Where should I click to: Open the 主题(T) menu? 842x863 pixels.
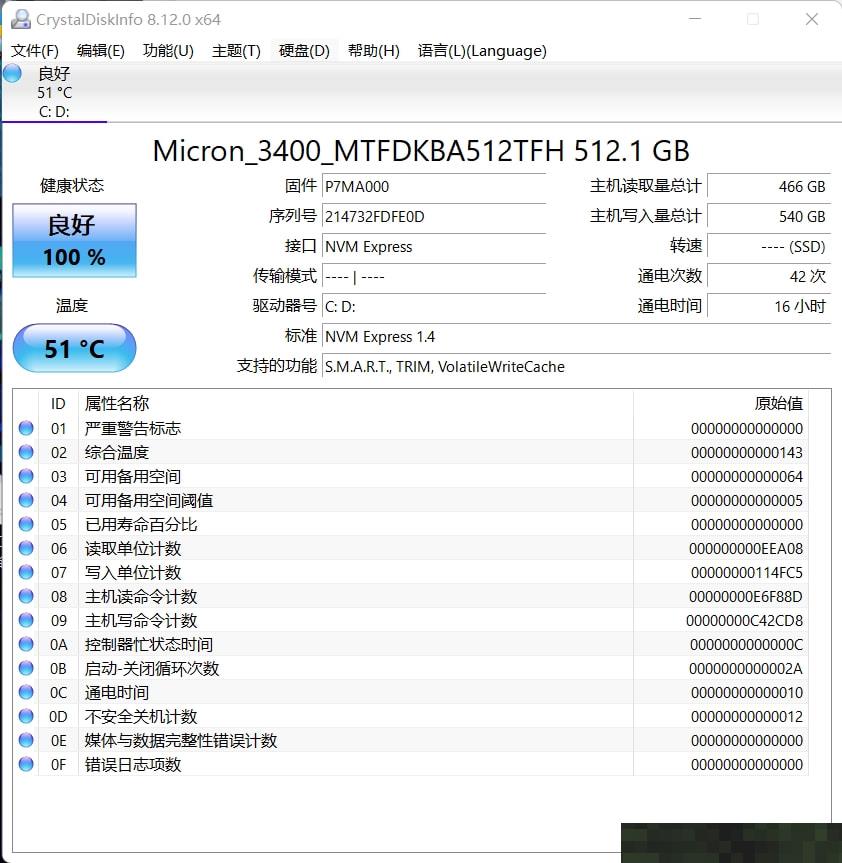pyautogui.click(x=236, y=51)
